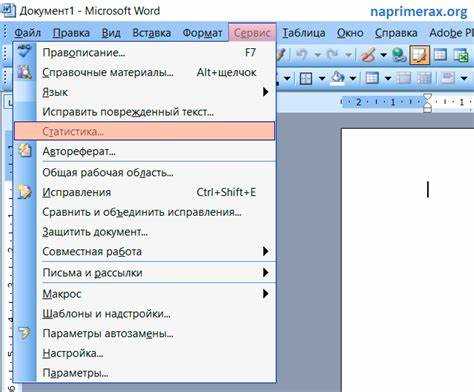Expand the Язык submenu arrow
This screenshot has height=392, width=474.
[265, 92]
